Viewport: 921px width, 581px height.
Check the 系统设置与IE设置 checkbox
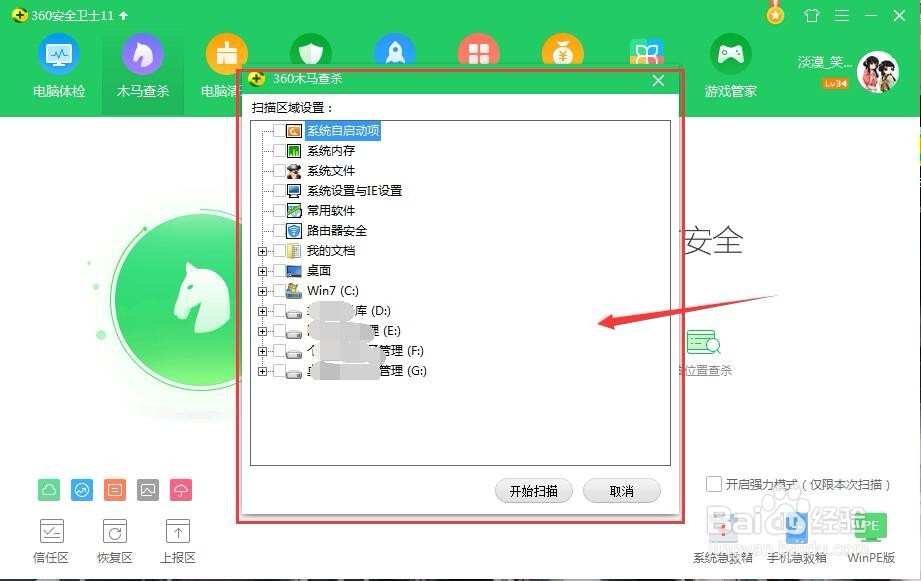[279, 190]
